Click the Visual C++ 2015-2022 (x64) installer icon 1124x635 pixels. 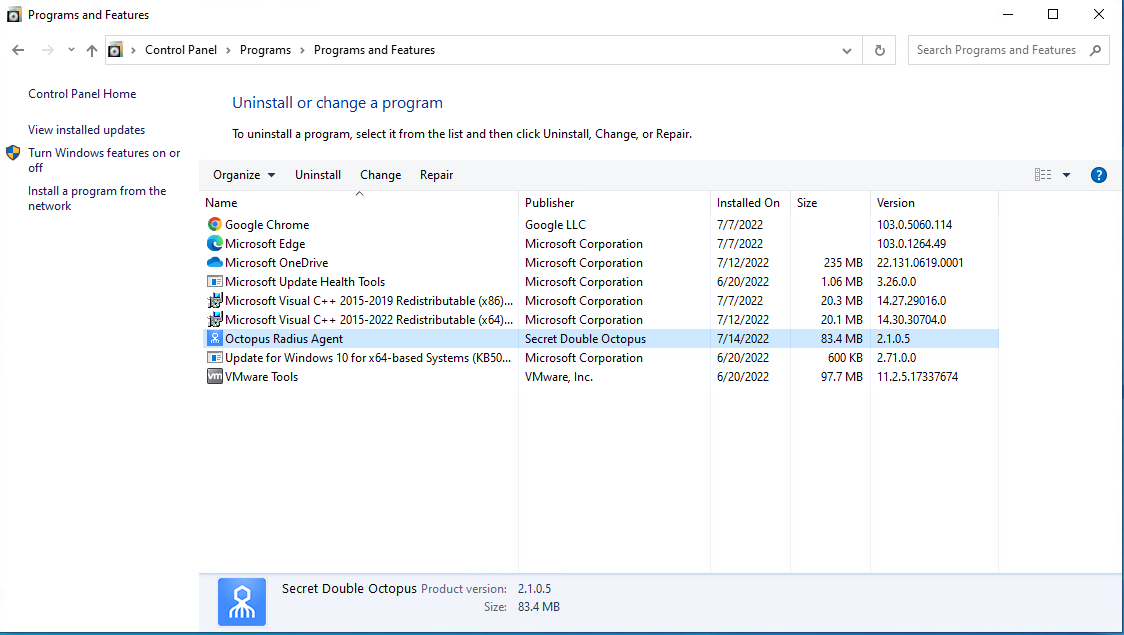tap(214, 320)
